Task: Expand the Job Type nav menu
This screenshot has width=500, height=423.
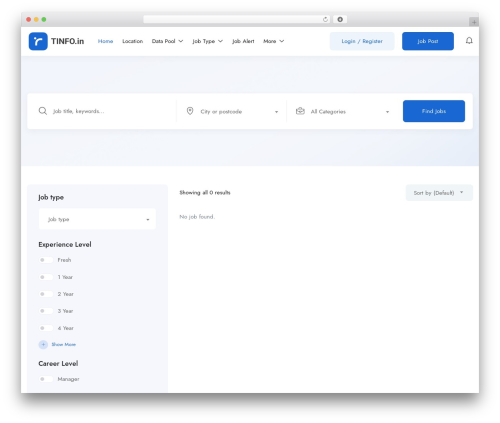Action: click(207, 41)
